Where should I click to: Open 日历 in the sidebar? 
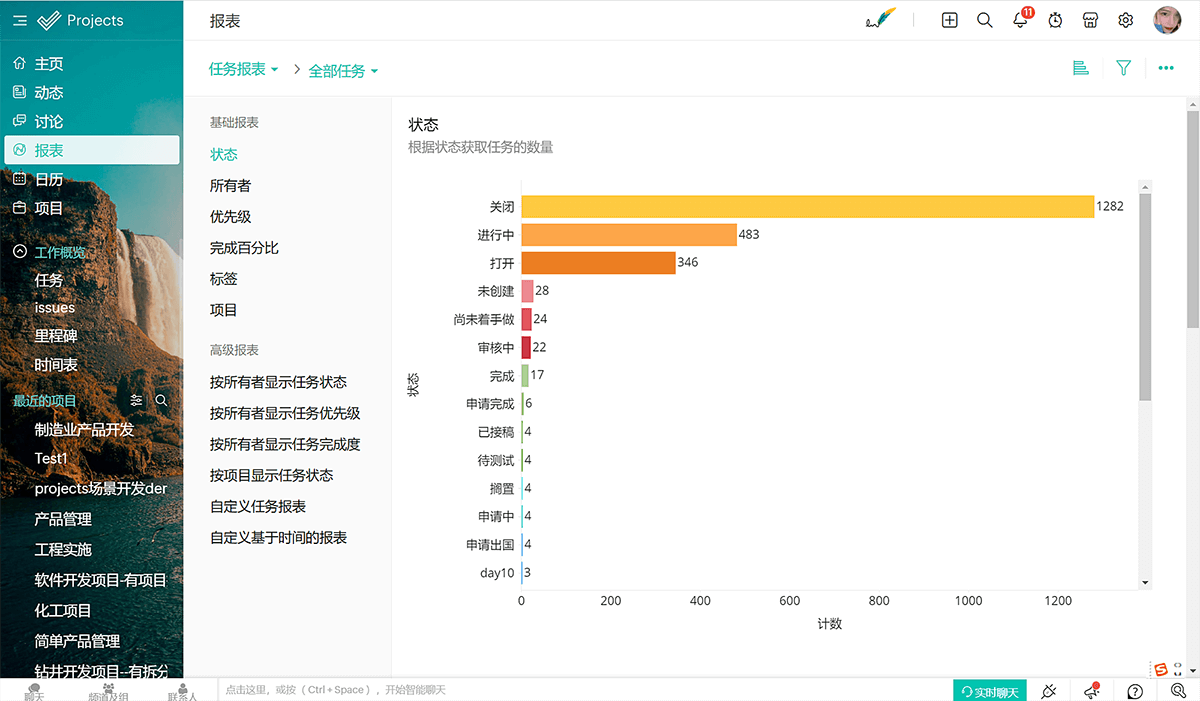pyautogui.click(x=49, y=180)
